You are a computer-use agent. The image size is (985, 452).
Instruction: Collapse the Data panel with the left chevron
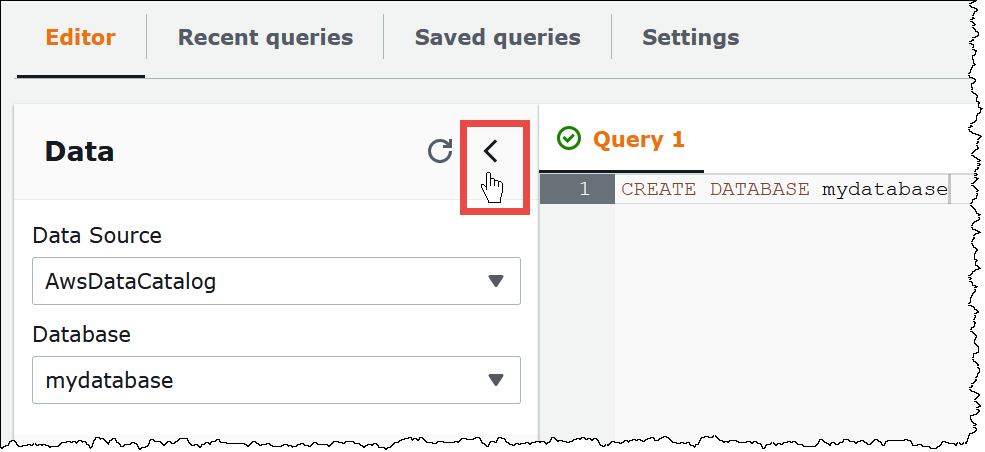(x=490, y=152)
